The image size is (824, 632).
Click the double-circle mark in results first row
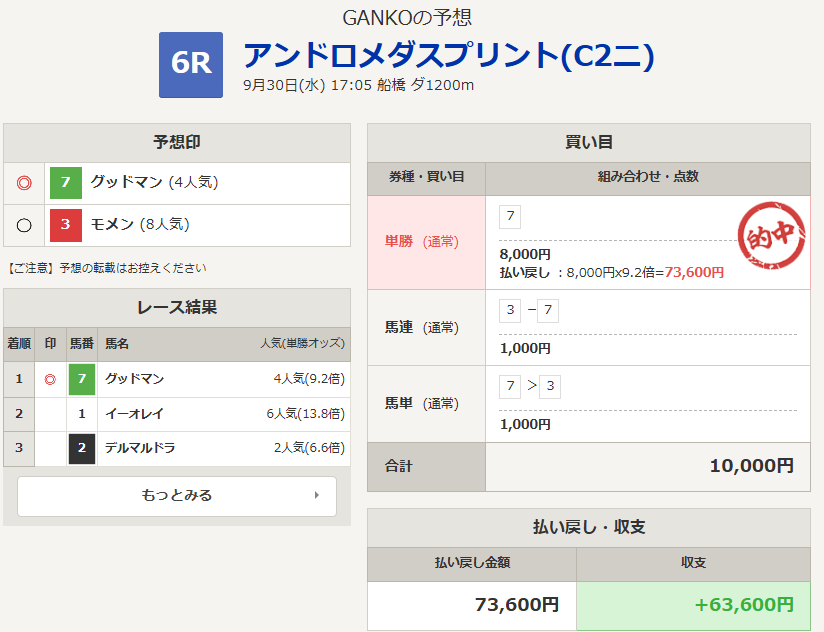[x=50, y=379]
